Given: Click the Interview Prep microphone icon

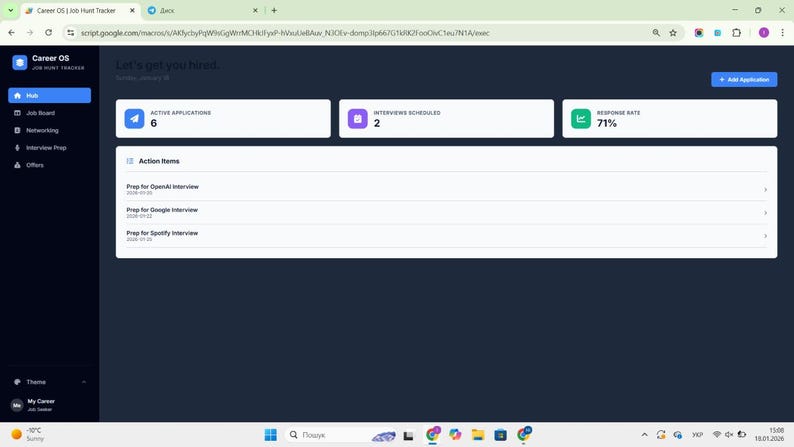Looking at the screenshot, I should [17, 148].
